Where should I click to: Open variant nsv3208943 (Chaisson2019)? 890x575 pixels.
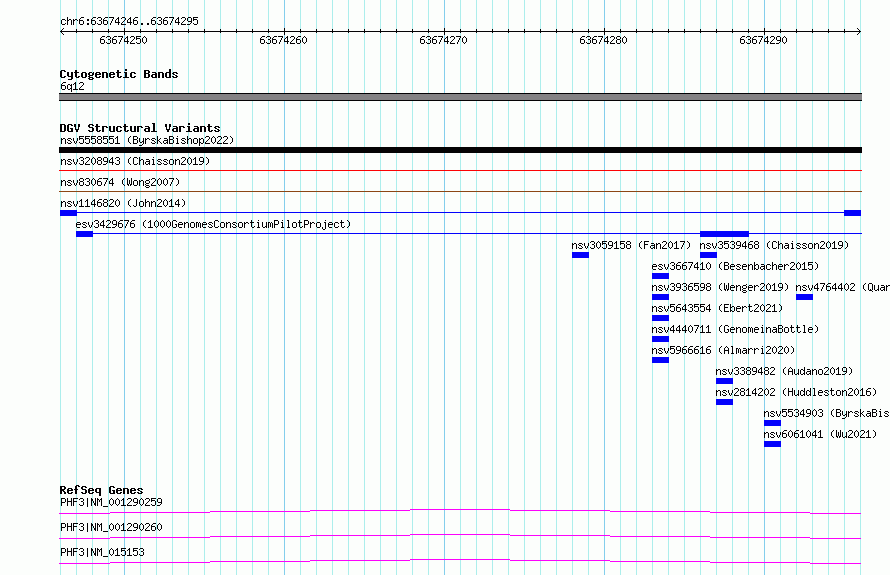click(x=135, y=161)
